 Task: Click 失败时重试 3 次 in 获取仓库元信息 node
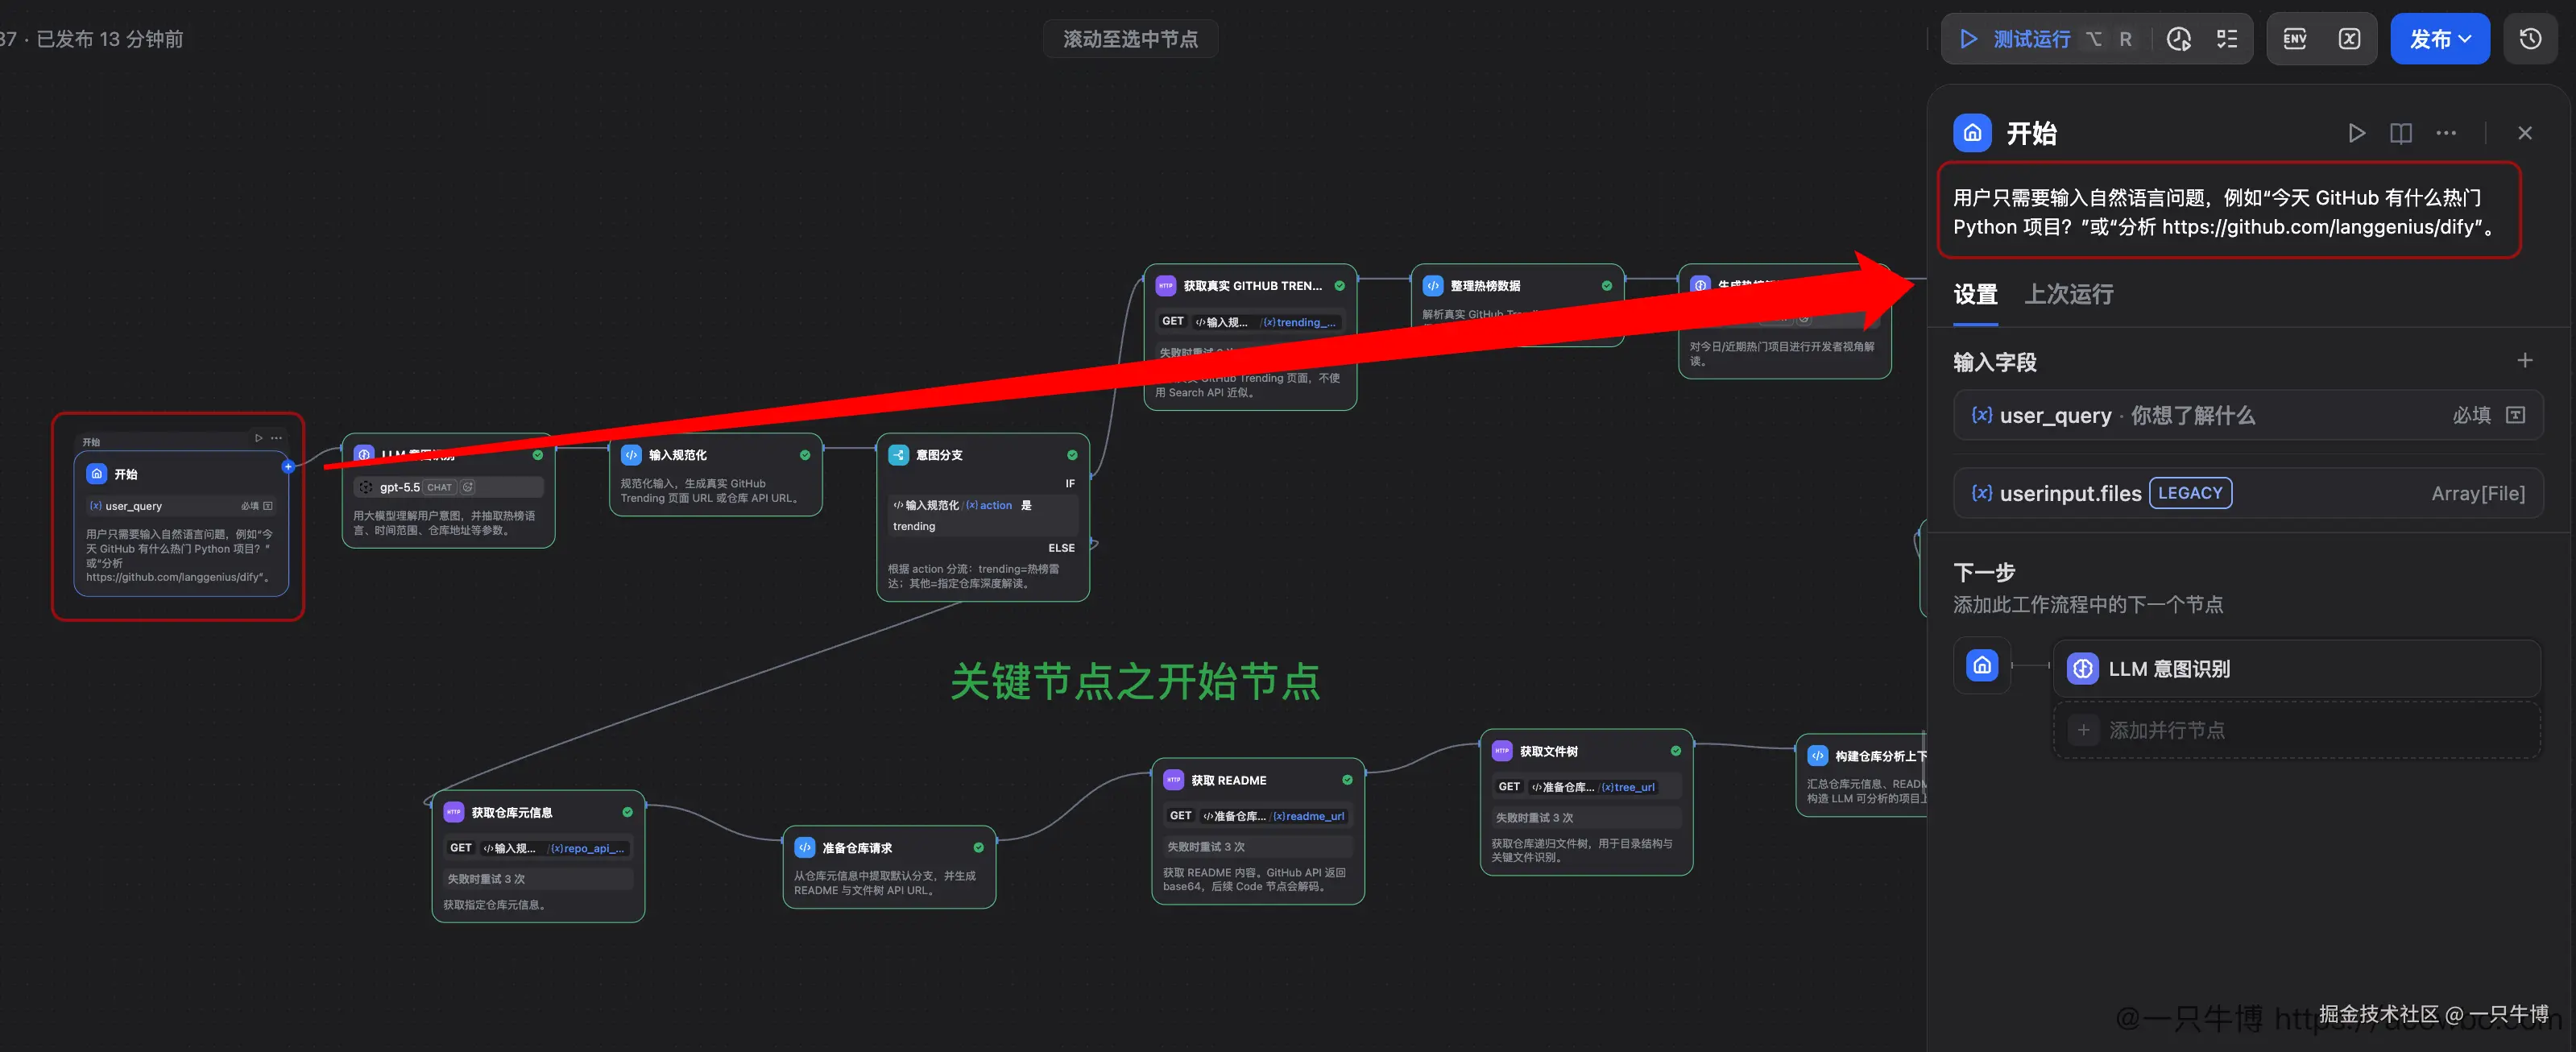click(x=538, y=879)
